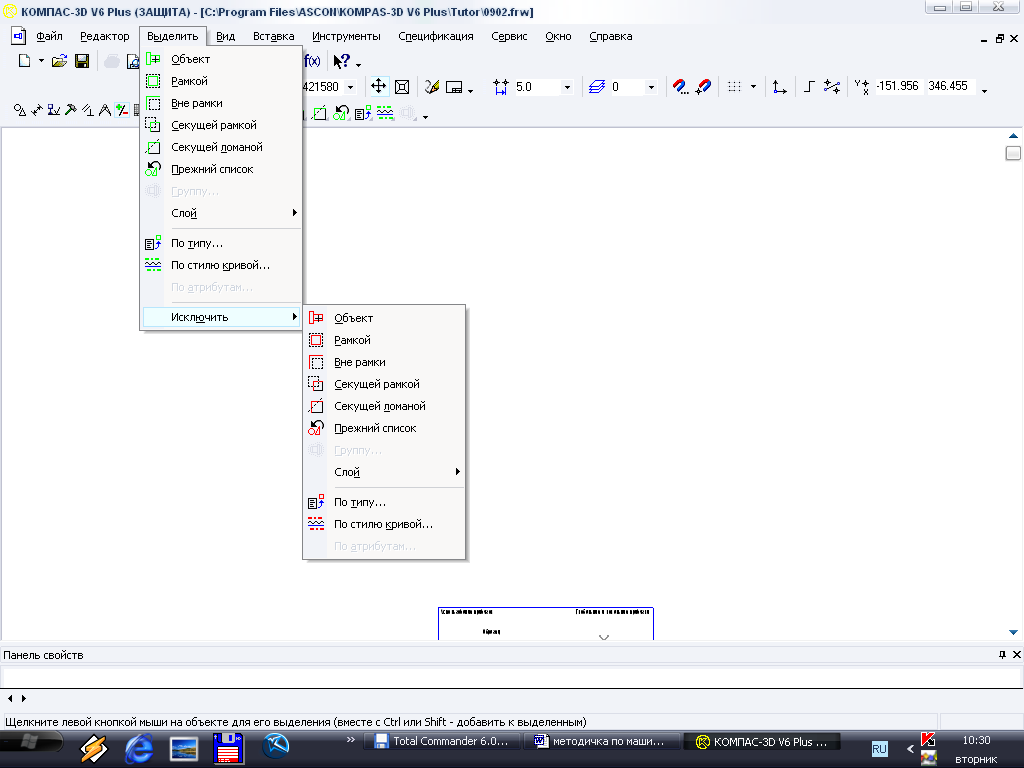Click the parametric mode points icon
The image size is (1024, 768).
coord(832,86)
